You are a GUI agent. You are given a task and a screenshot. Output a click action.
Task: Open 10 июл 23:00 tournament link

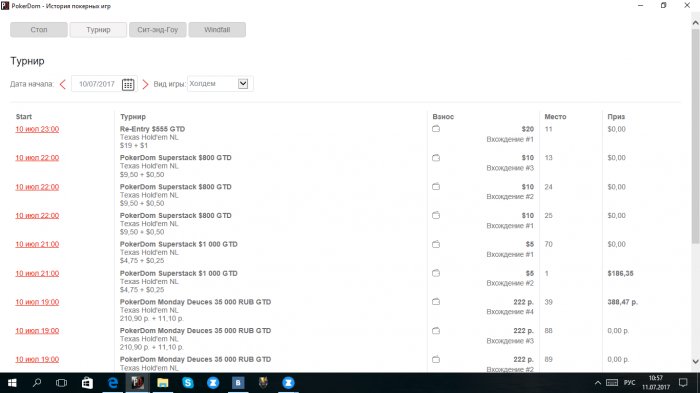[x=37, y=129]
